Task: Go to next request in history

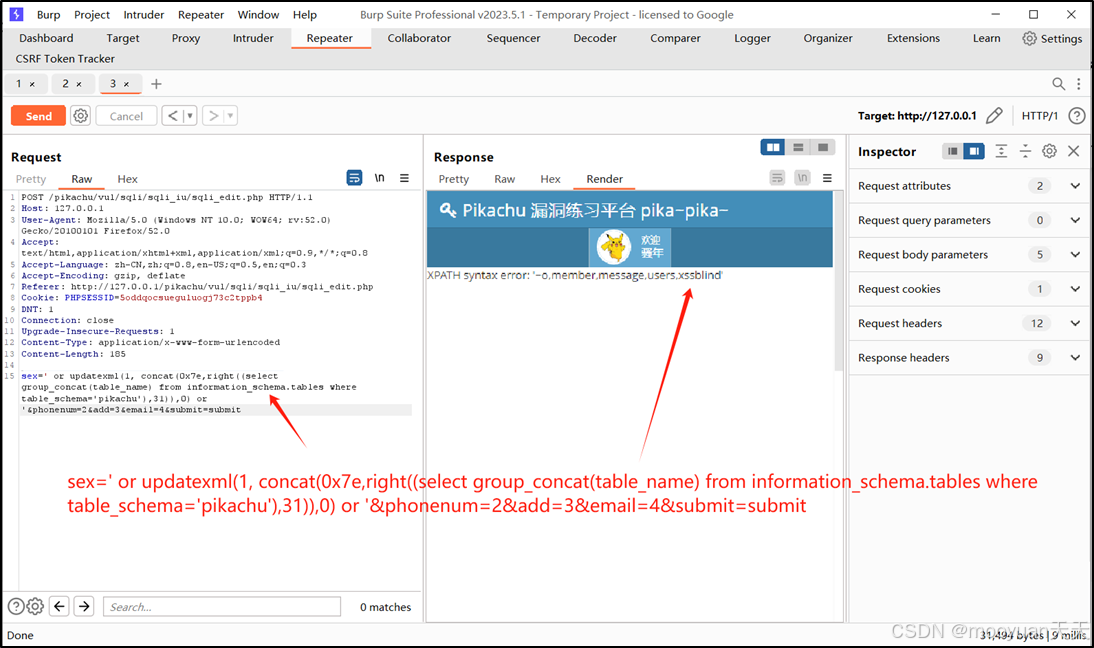Action: 213,116
